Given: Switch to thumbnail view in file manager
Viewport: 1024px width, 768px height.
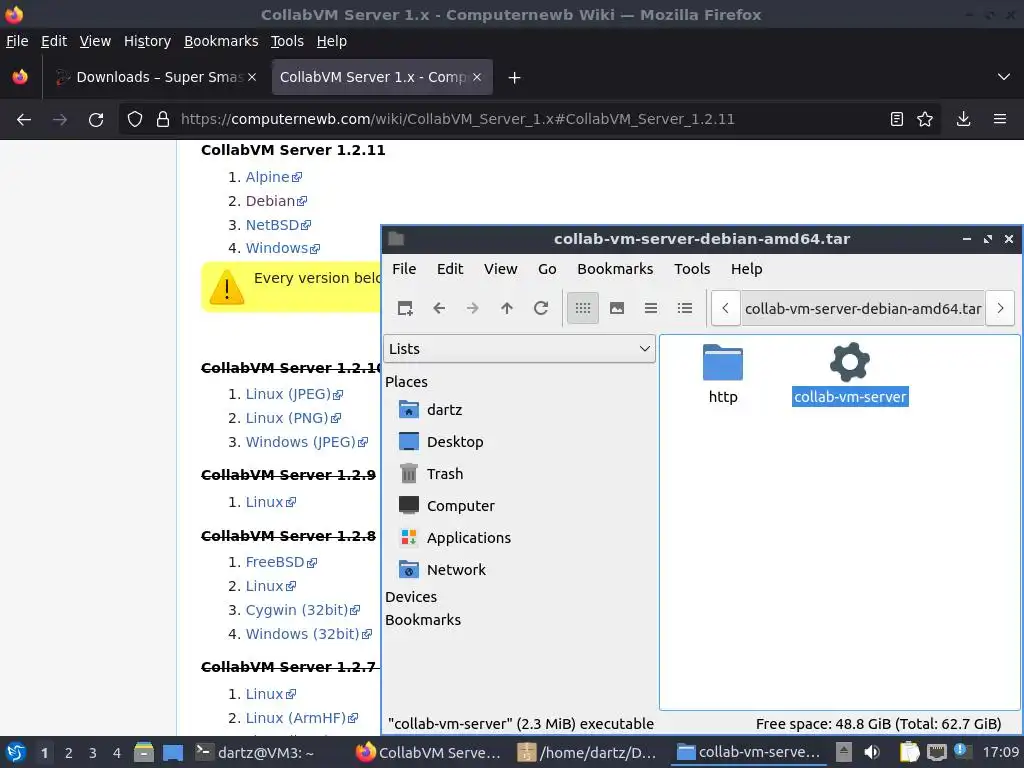Looking at the screenshot, I should pos(616,308).
